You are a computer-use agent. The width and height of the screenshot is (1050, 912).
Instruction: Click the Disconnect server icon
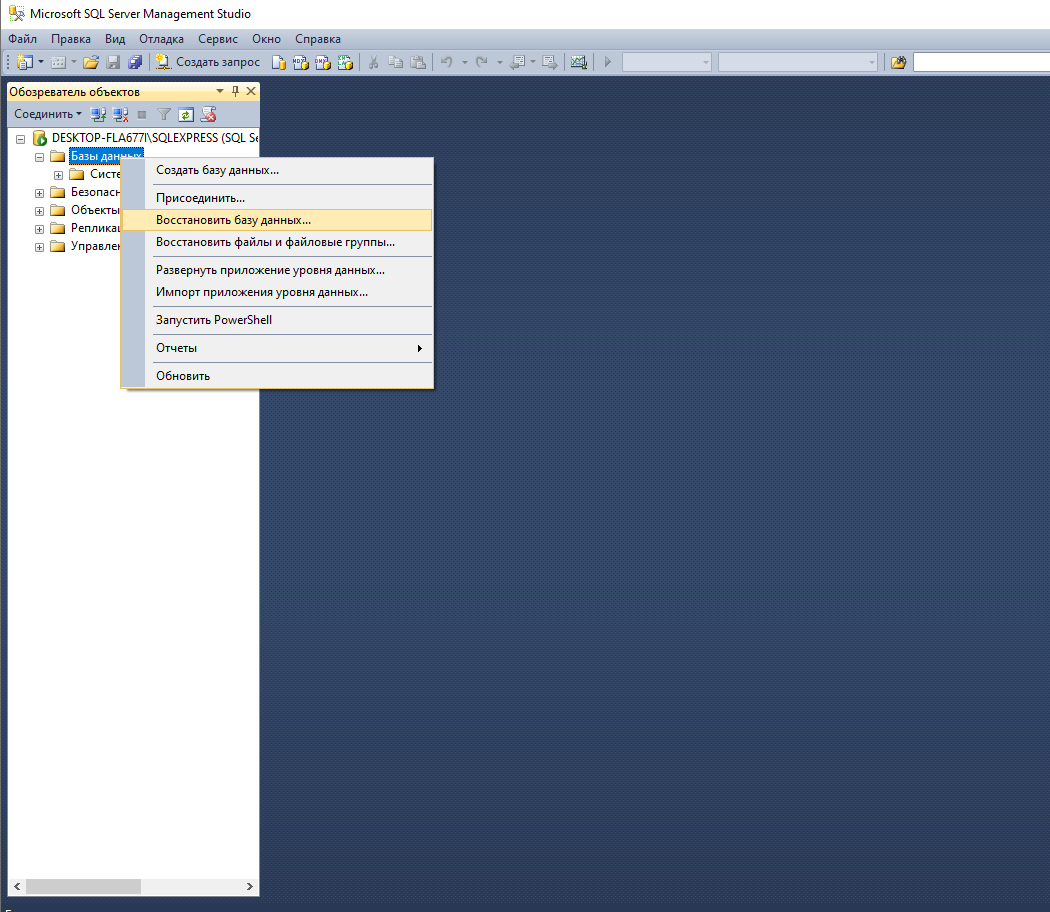click(121, 115)
